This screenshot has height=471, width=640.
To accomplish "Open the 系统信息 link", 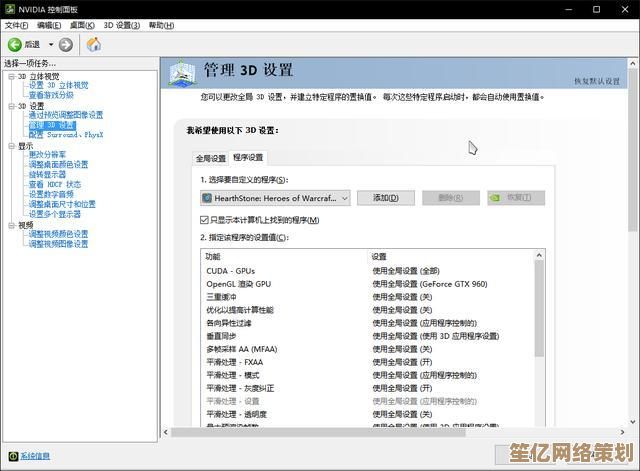I will (35, 456).
